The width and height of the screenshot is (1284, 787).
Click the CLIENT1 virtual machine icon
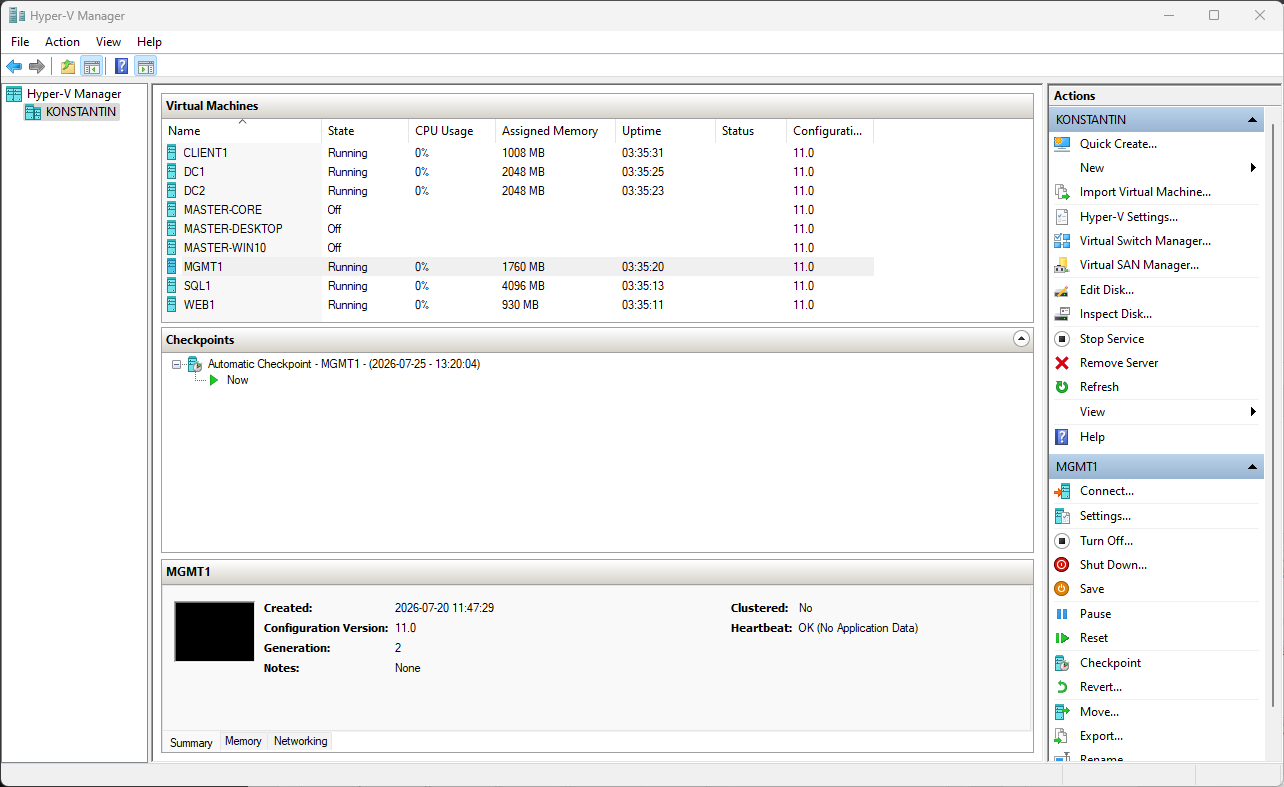point(172,153)
